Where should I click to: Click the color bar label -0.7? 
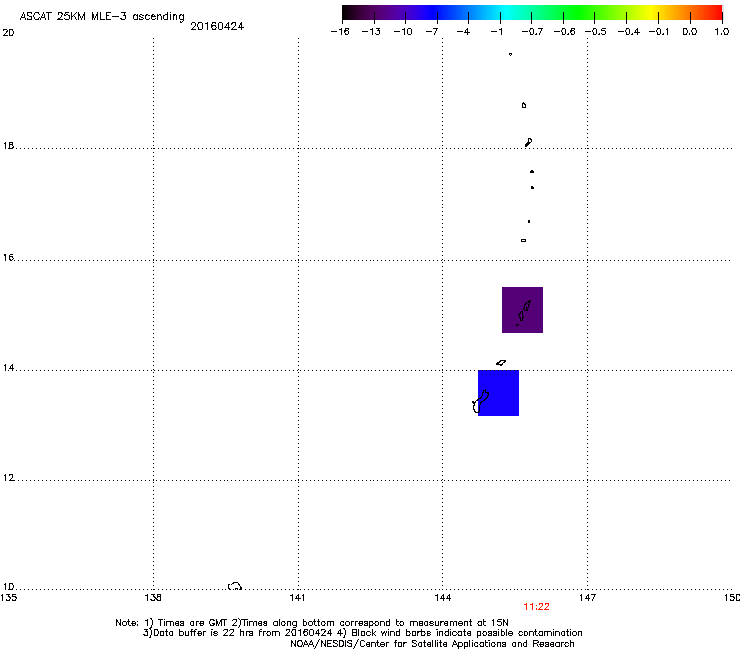pyautogui.click(x=532, y=32)
